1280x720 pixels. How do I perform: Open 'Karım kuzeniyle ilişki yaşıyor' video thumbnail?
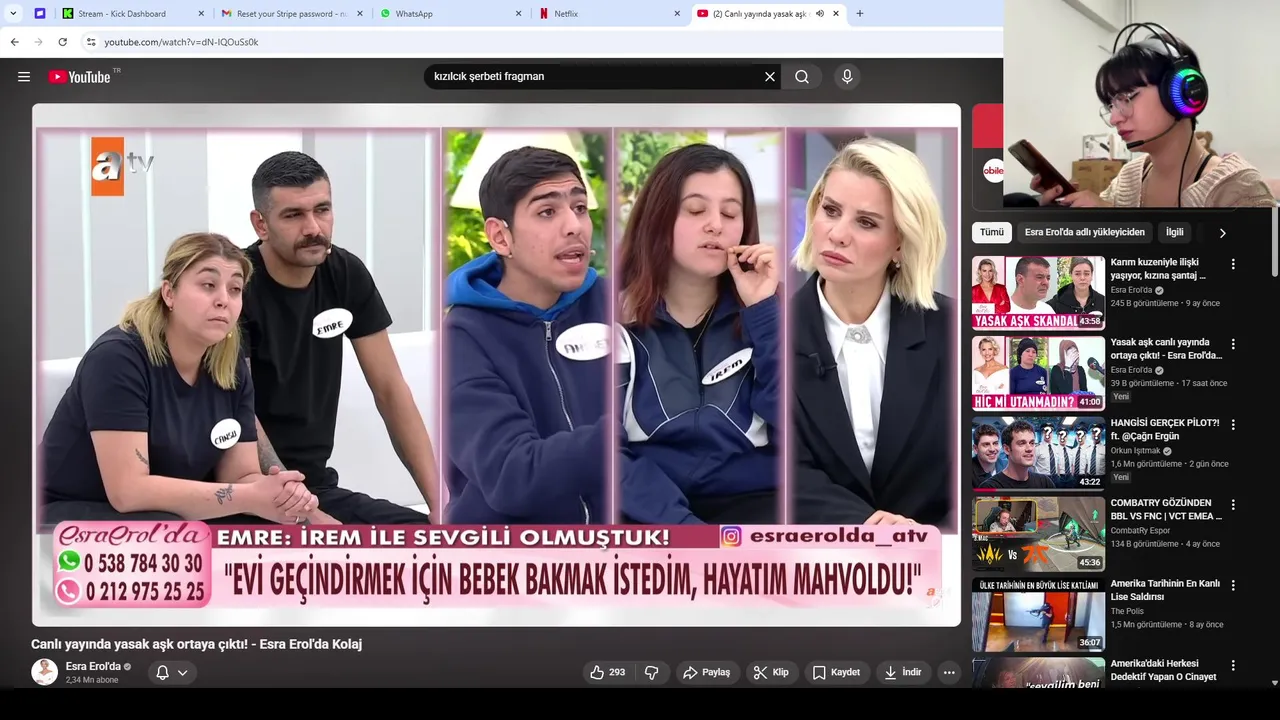[1038, 293]
